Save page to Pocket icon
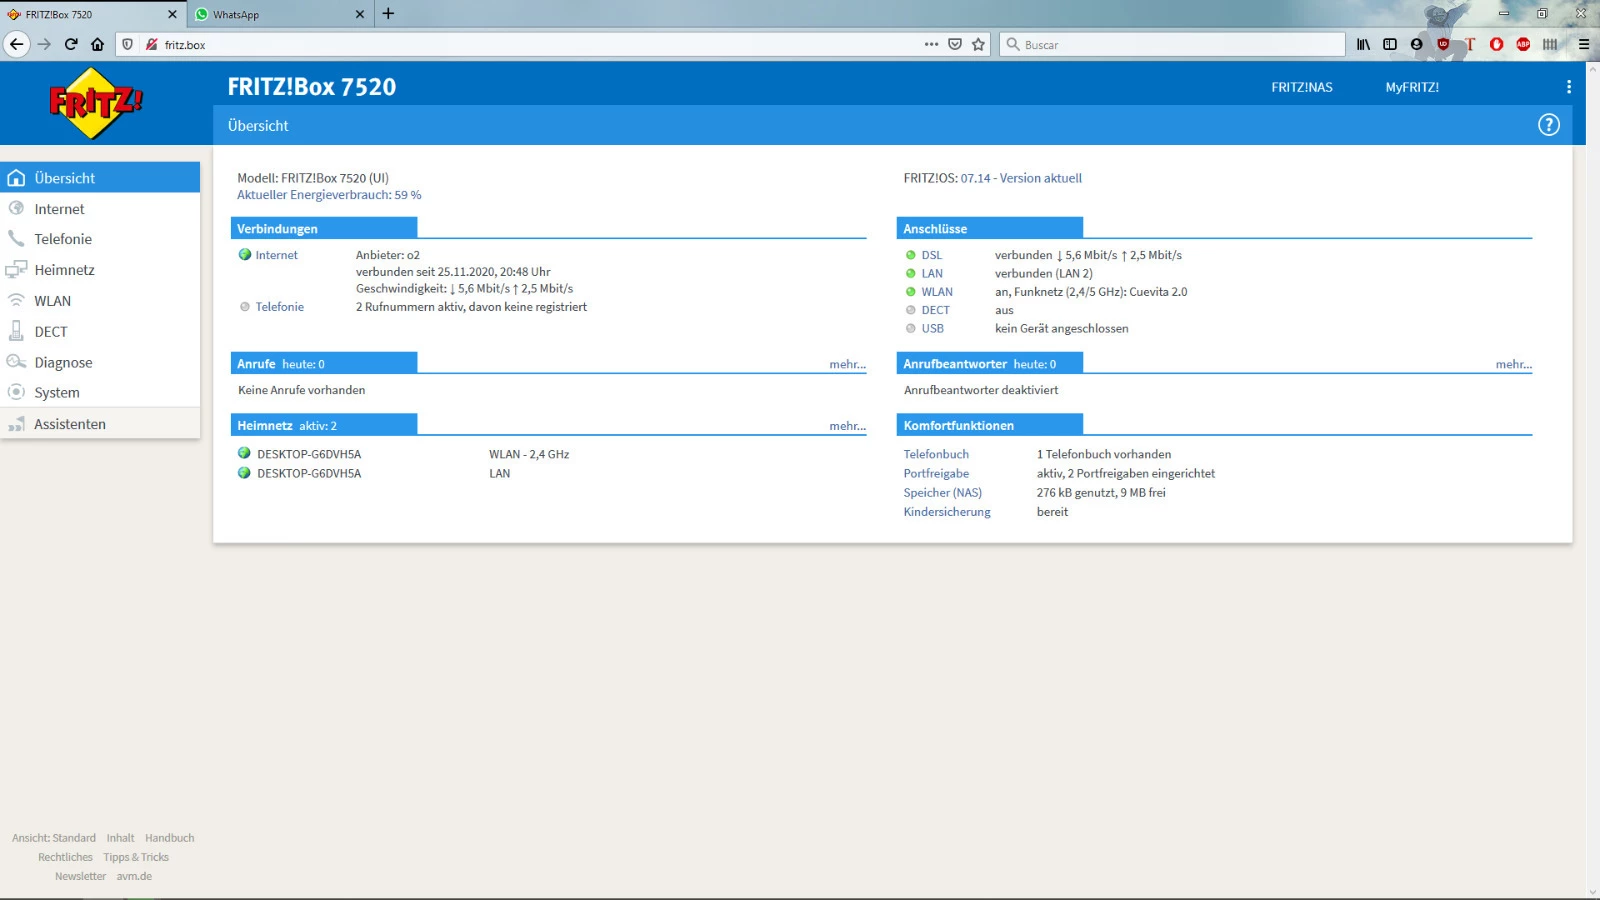 (955, 44)
